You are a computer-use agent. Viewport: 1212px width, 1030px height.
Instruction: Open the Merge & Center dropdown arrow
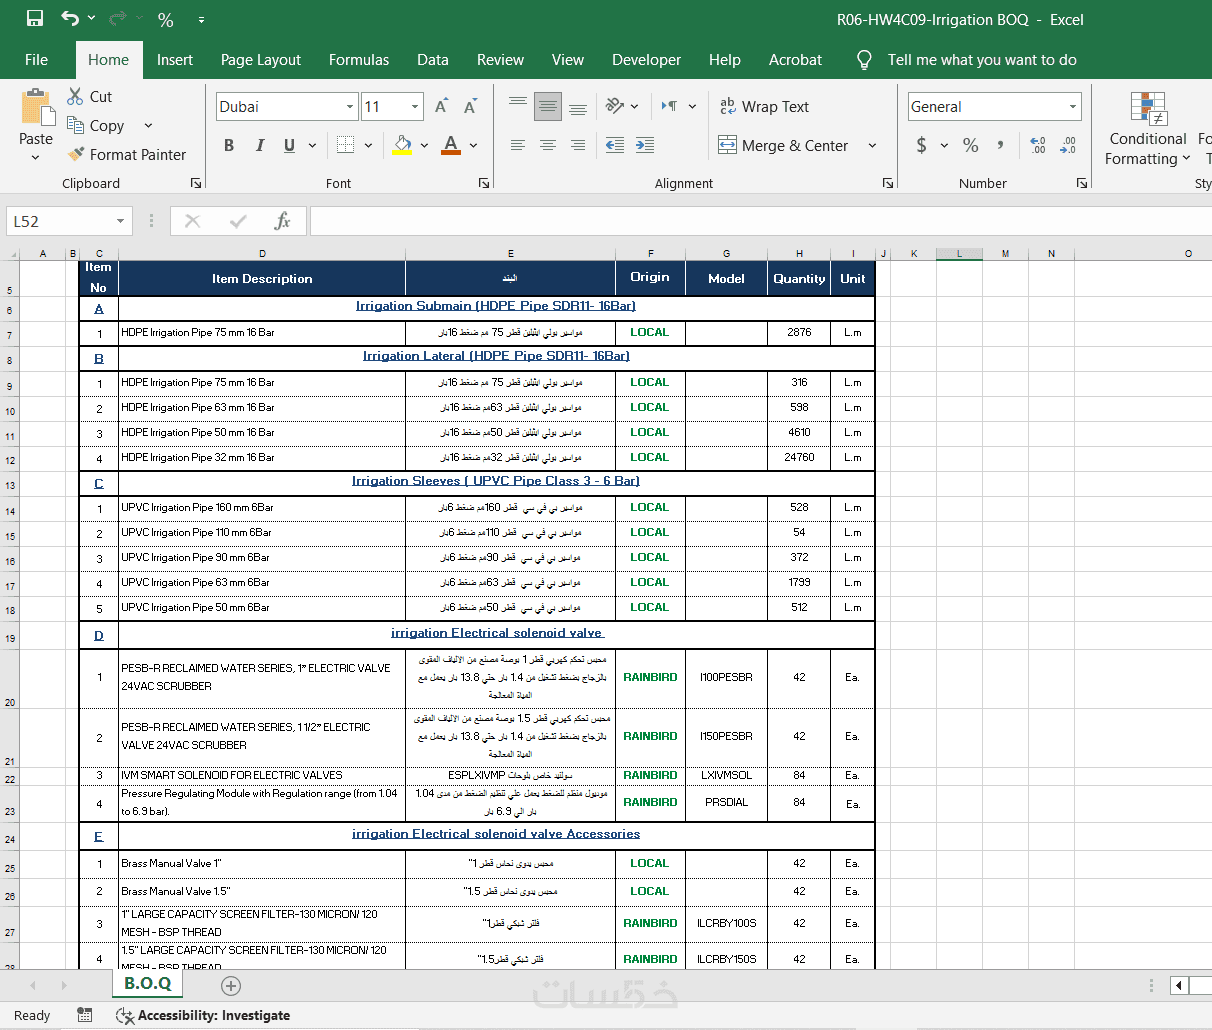872,145
